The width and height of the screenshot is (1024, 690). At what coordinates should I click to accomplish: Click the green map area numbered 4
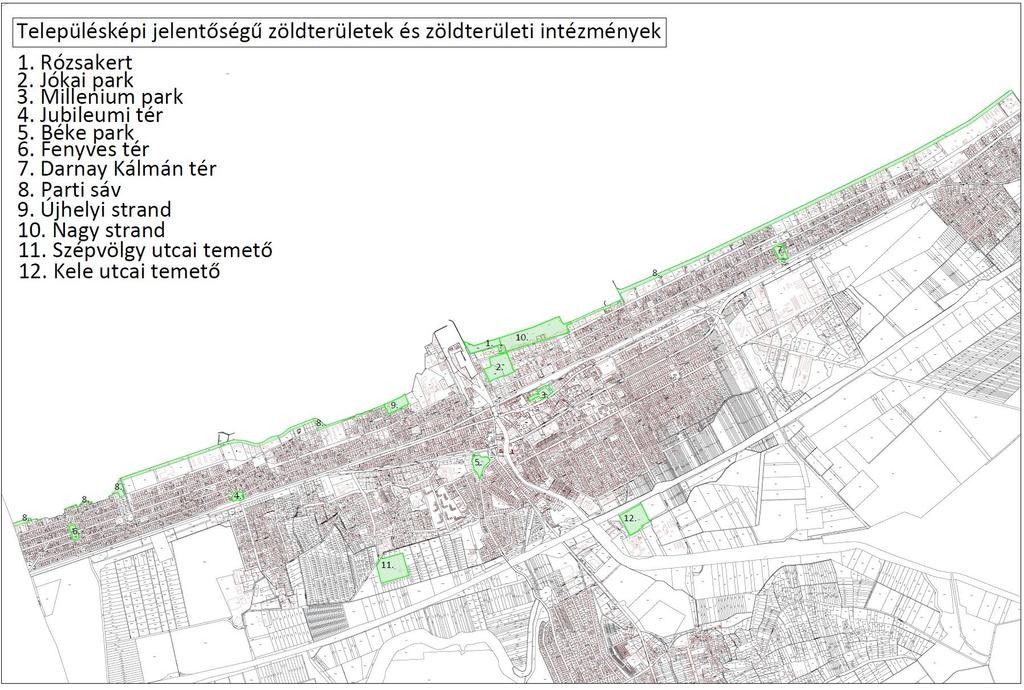[238, 495]
